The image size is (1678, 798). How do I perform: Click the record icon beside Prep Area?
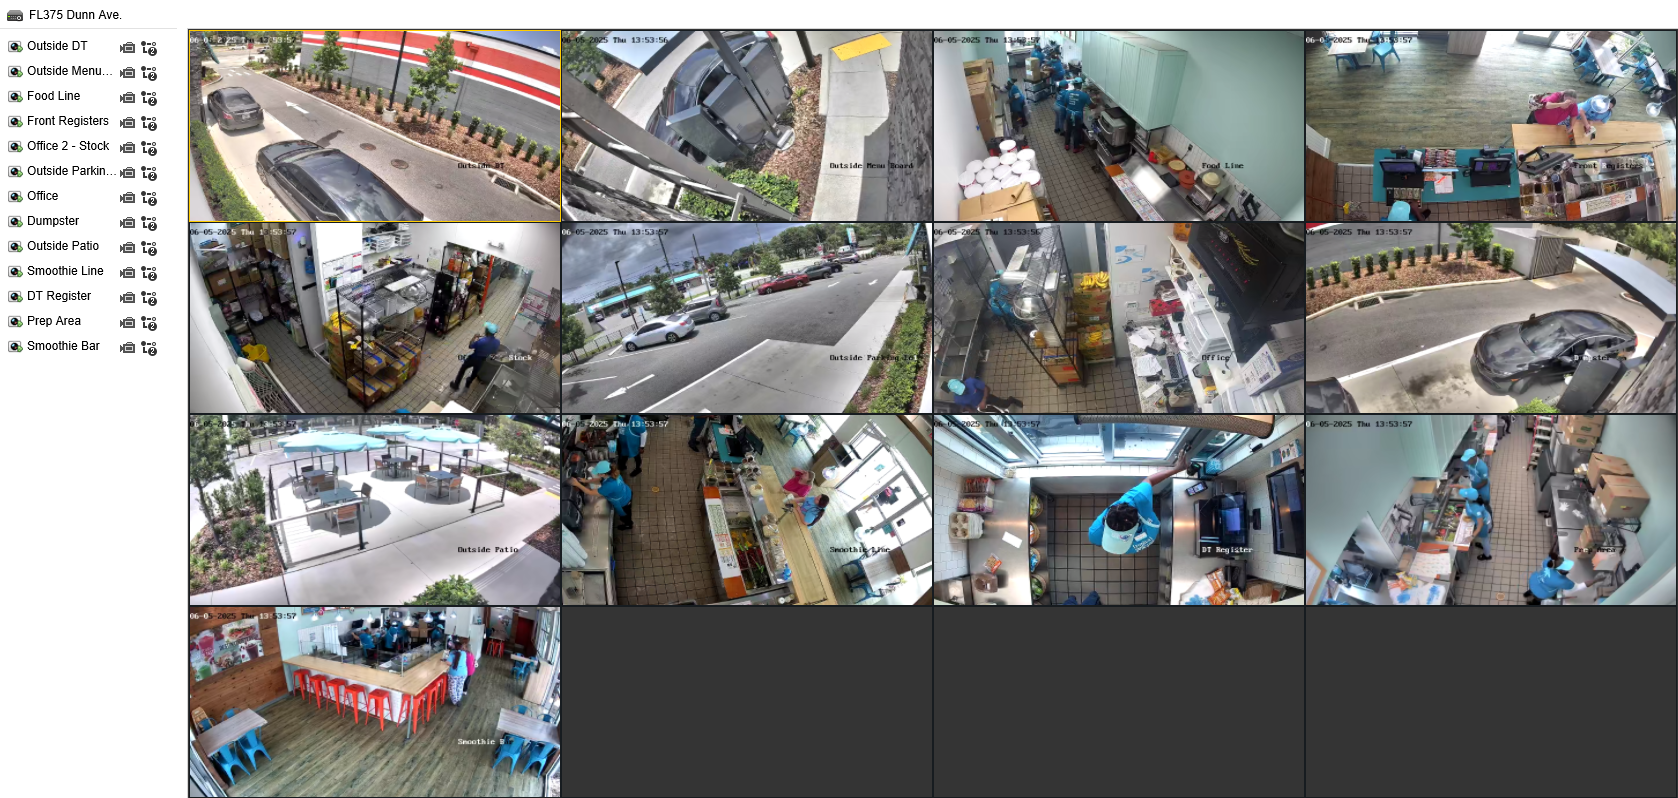tap(127, 323)
